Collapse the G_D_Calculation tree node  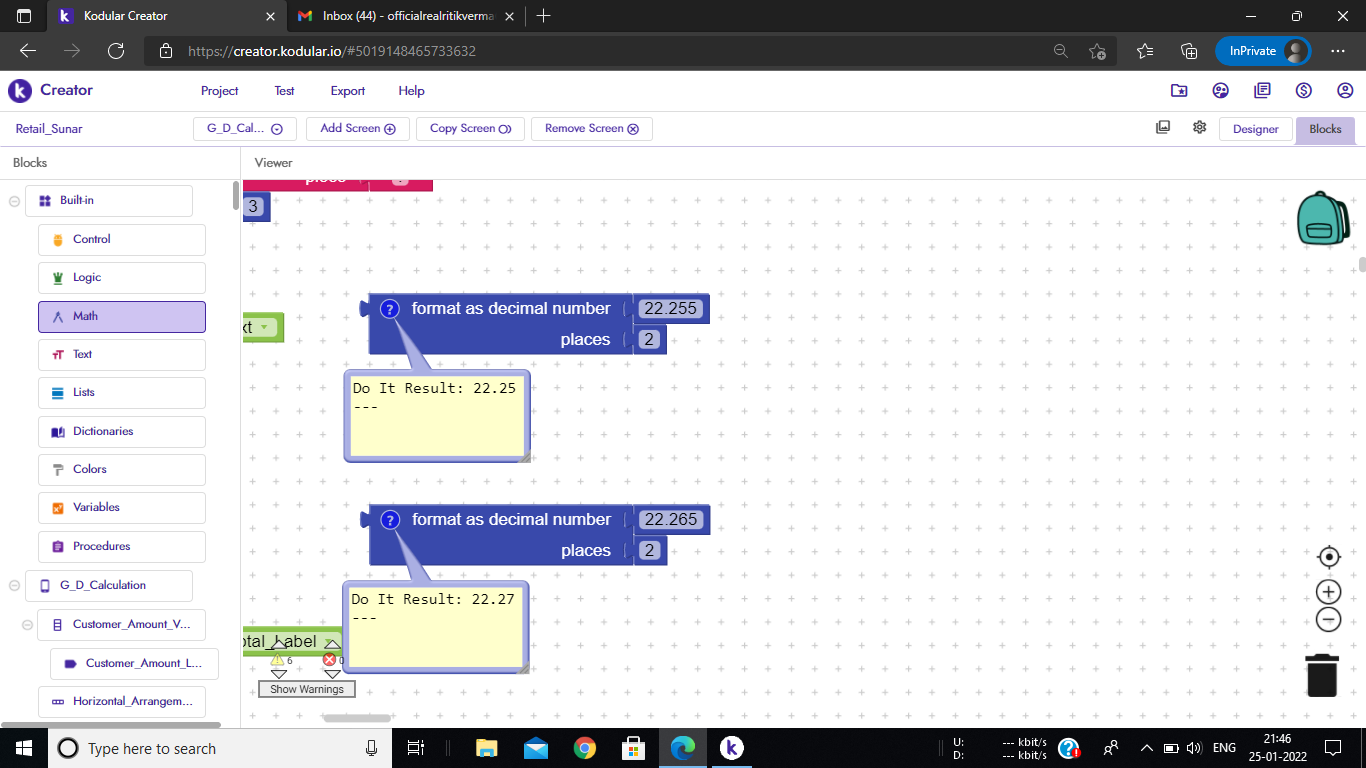coord(14,586)
